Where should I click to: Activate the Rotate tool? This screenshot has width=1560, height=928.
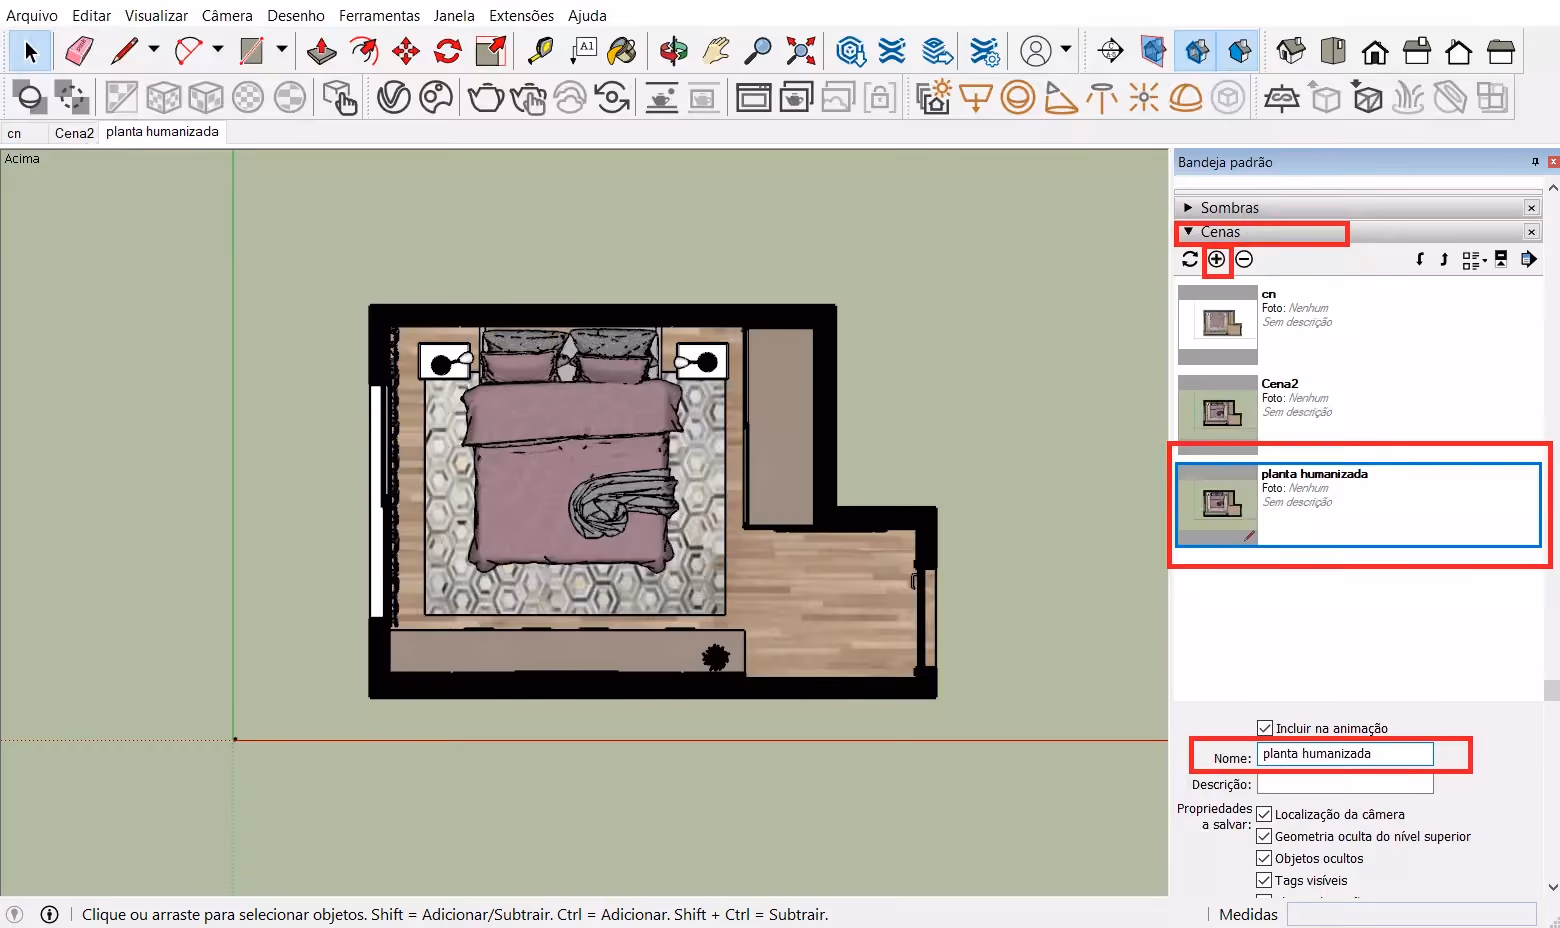point(448,51)
